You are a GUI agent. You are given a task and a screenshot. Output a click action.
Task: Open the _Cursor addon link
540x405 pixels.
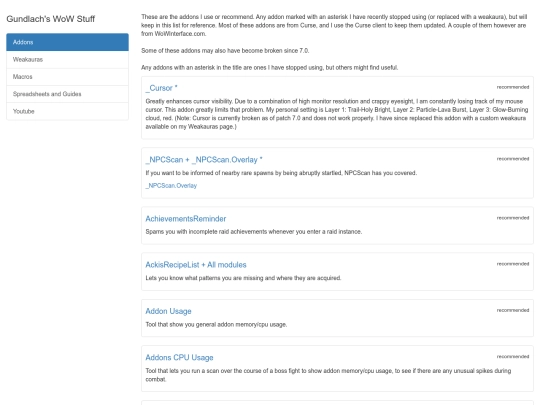coord(162,88)
